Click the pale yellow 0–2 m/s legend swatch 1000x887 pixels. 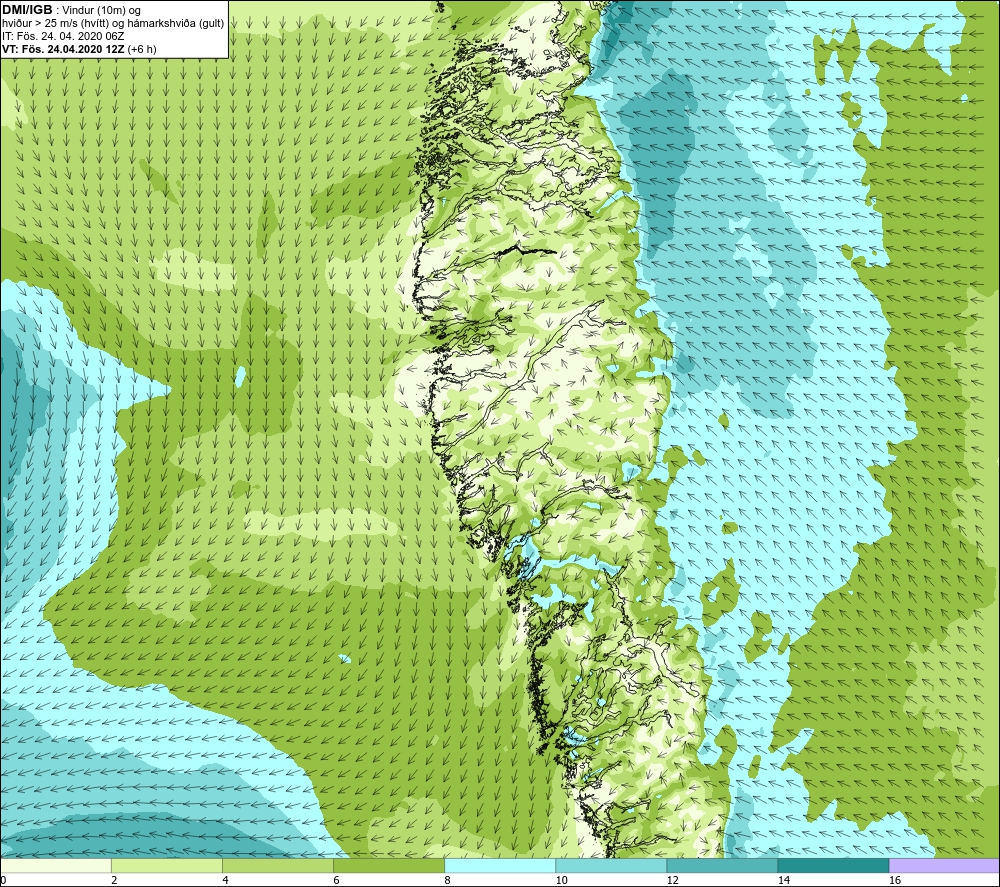coord(56,865)
